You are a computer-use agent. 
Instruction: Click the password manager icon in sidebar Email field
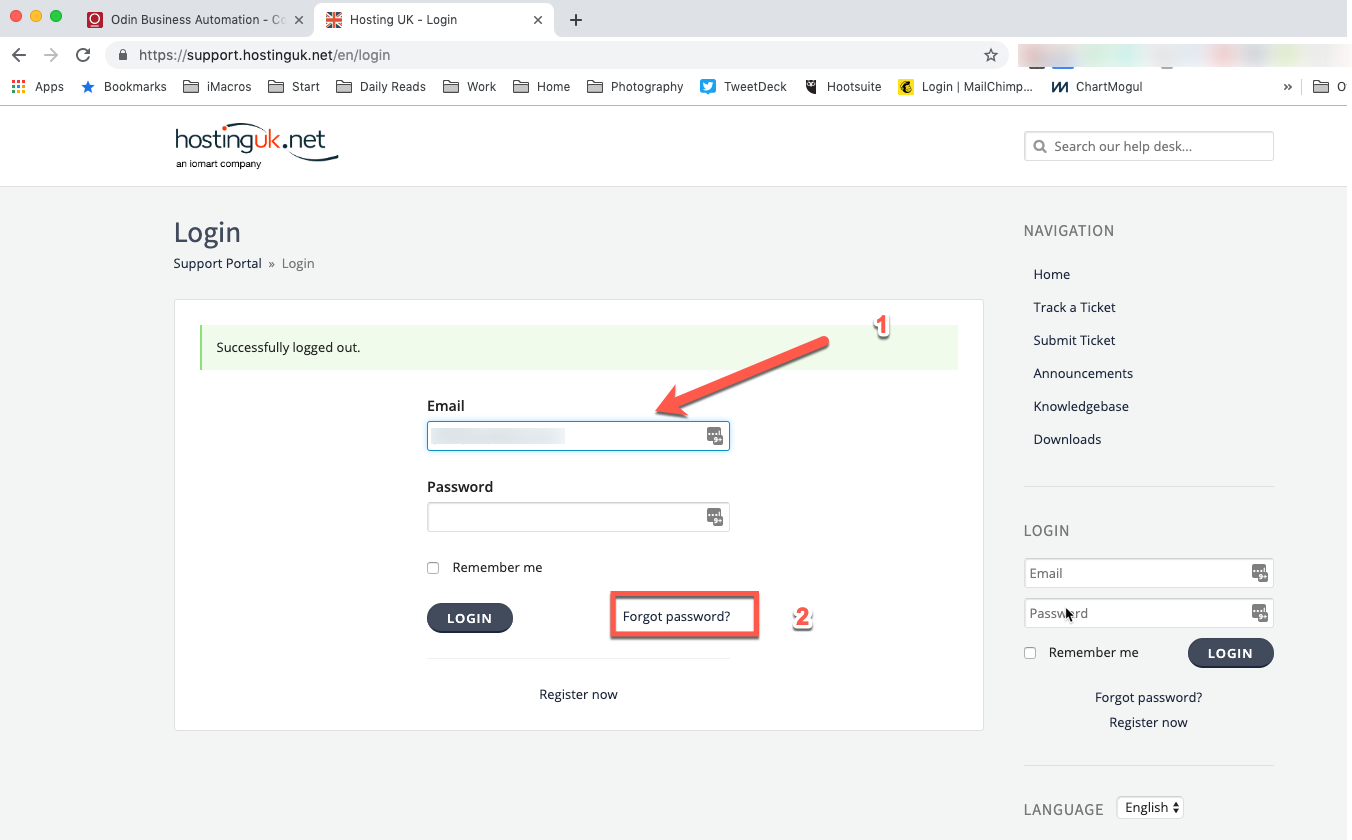click(x=1260, y=573)
